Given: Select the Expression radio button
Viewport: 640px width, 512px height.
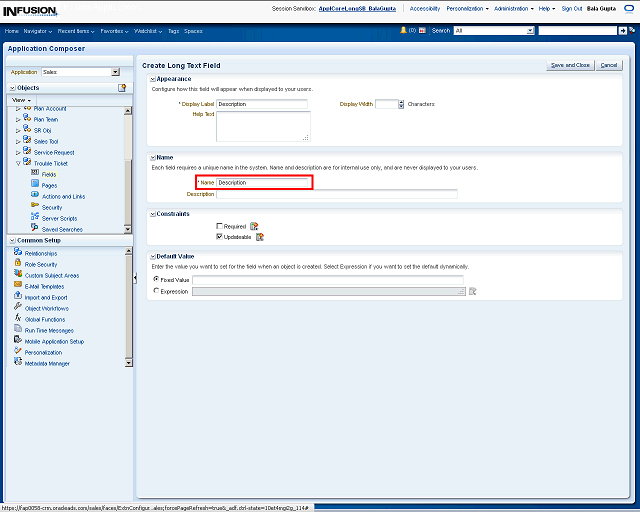Looking at the screenshot, I should tap(155, 291).
